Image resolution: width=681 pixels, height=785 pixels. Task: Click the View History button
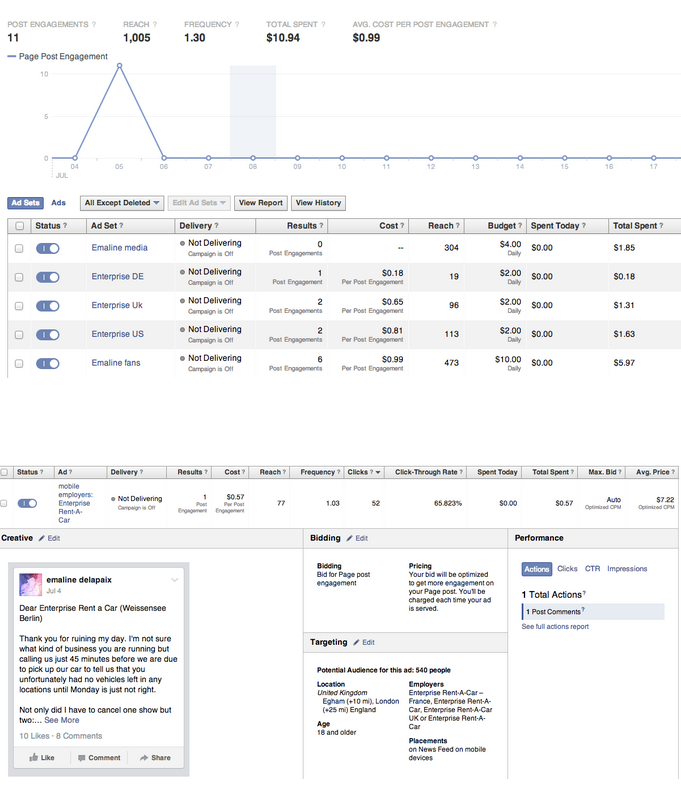tap(318, 203)
